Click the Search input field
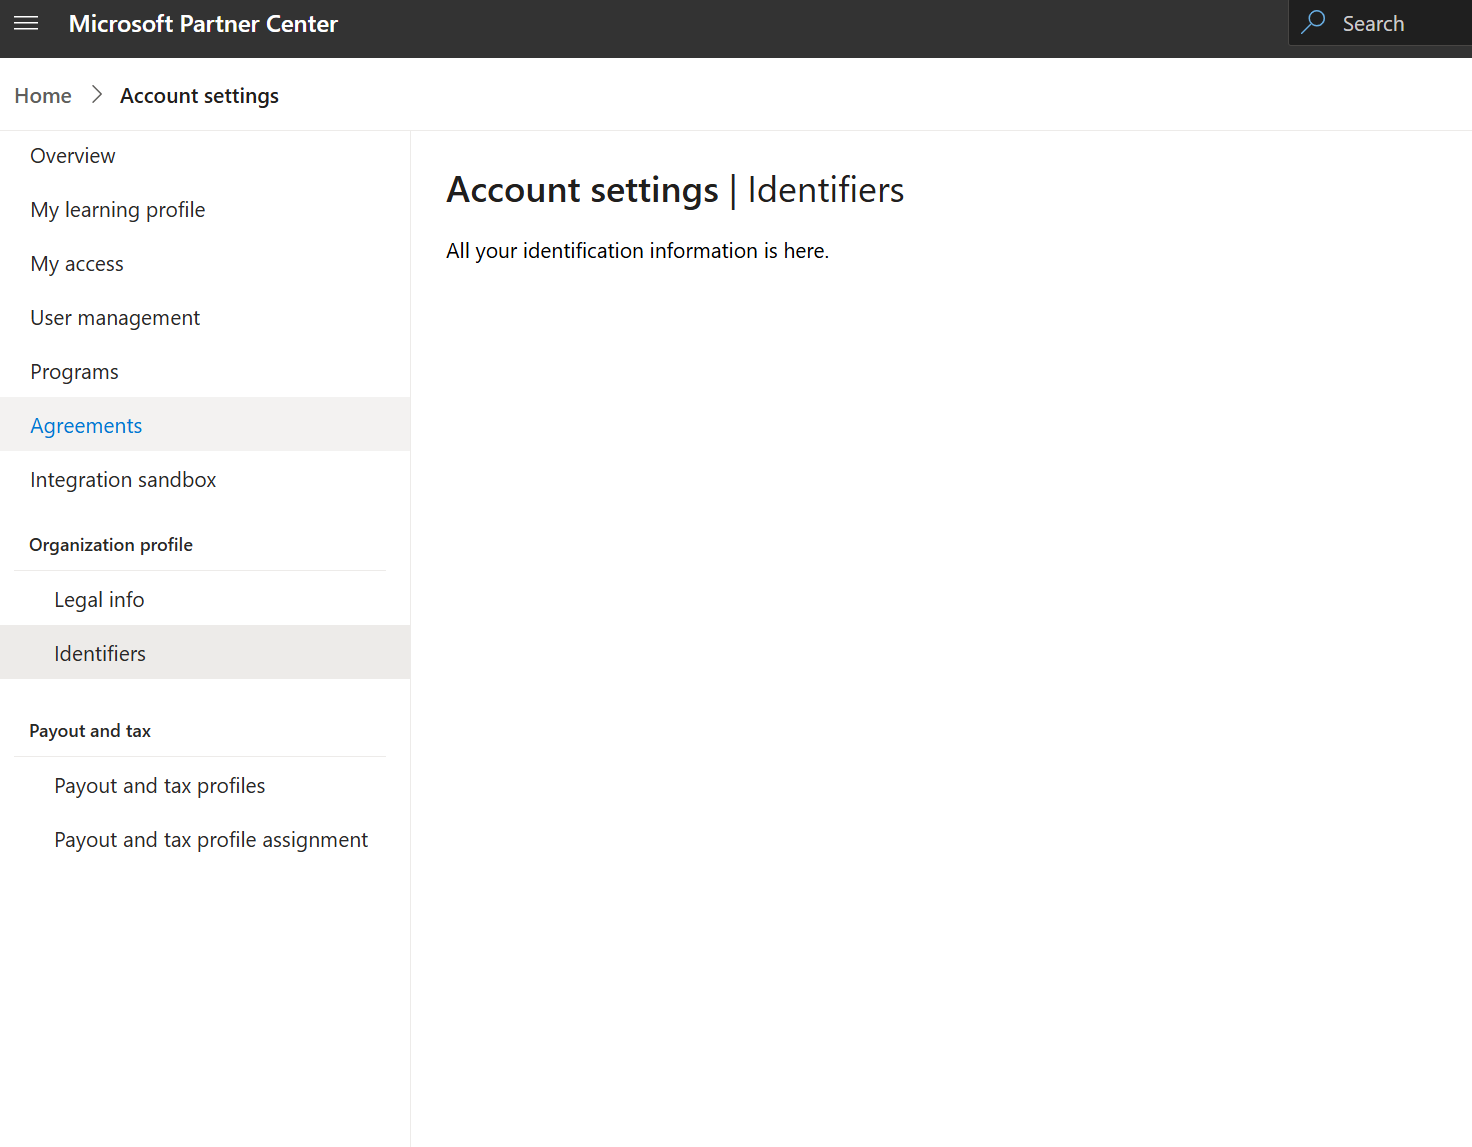 [x=1400, y=24]
